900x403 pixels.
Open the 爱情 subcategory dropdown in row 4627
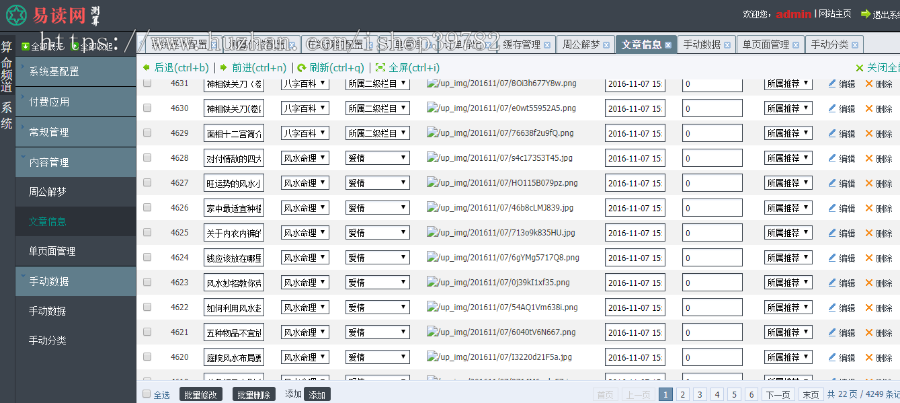point(377,183)
